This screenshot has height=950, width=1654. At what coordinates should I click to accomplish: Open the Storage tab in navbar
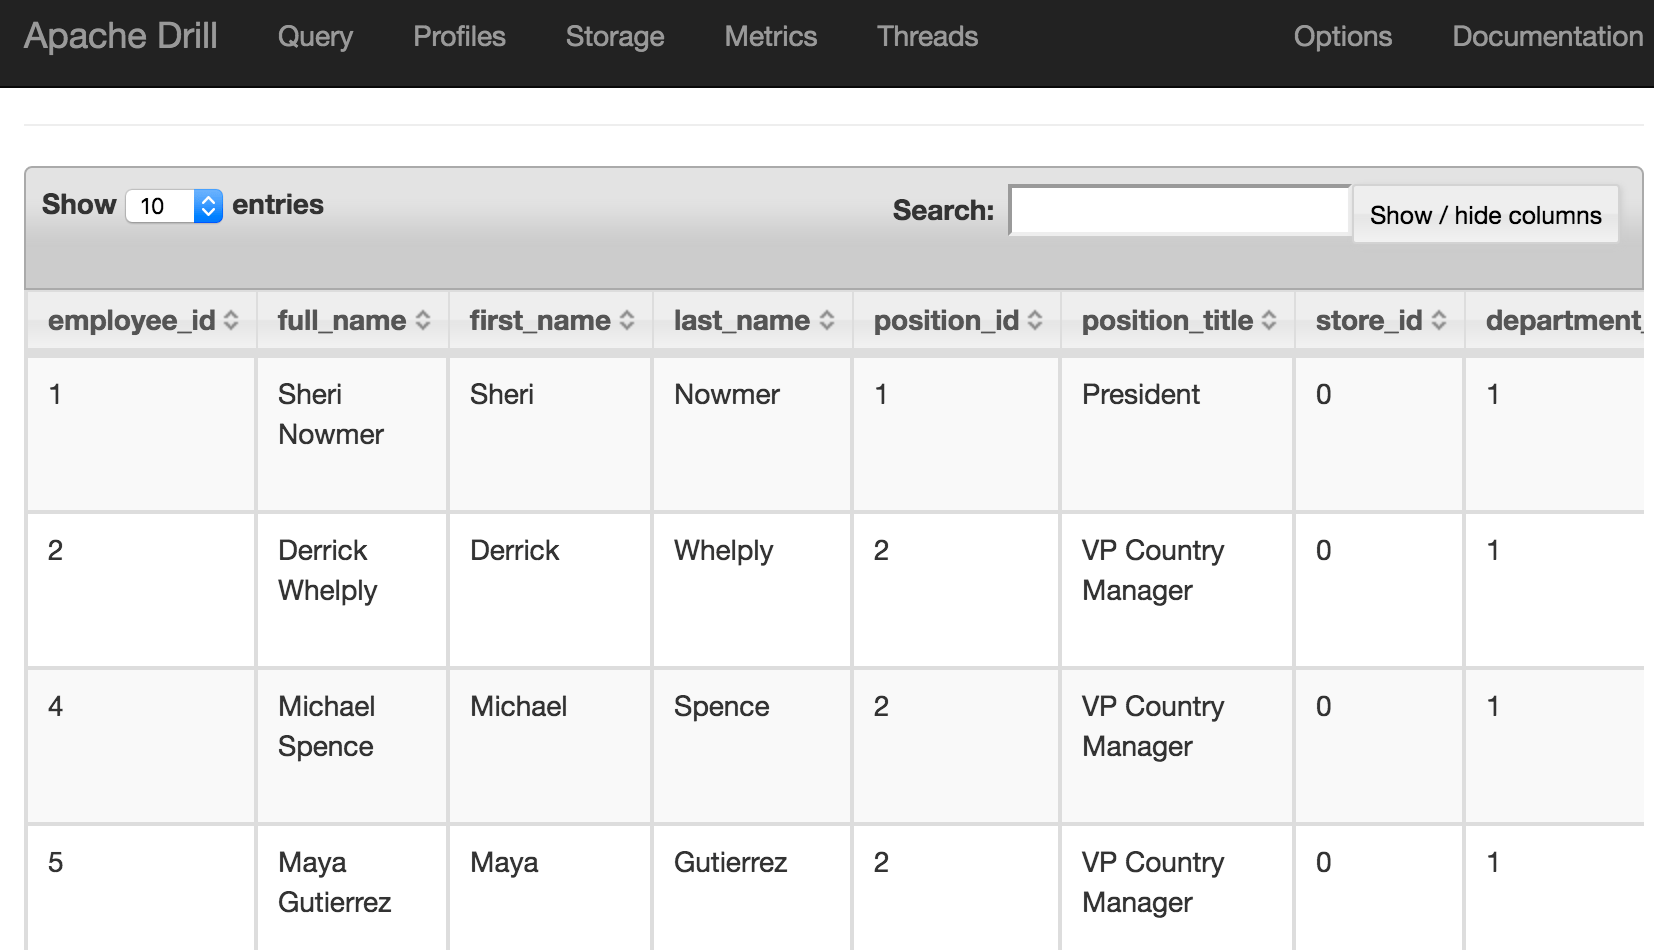[x=615, y=37]
